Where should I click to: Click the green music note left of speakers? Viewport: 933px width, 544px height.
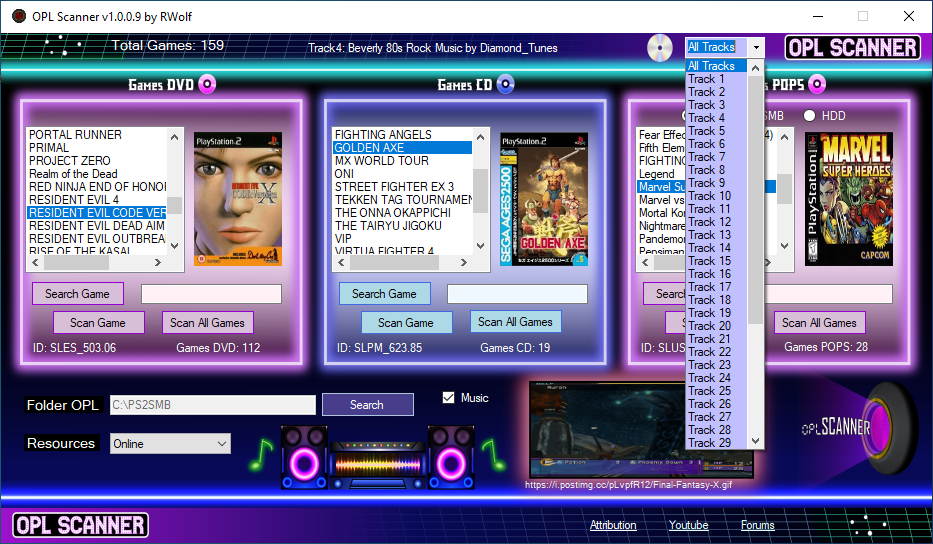(x=261, y=454)
